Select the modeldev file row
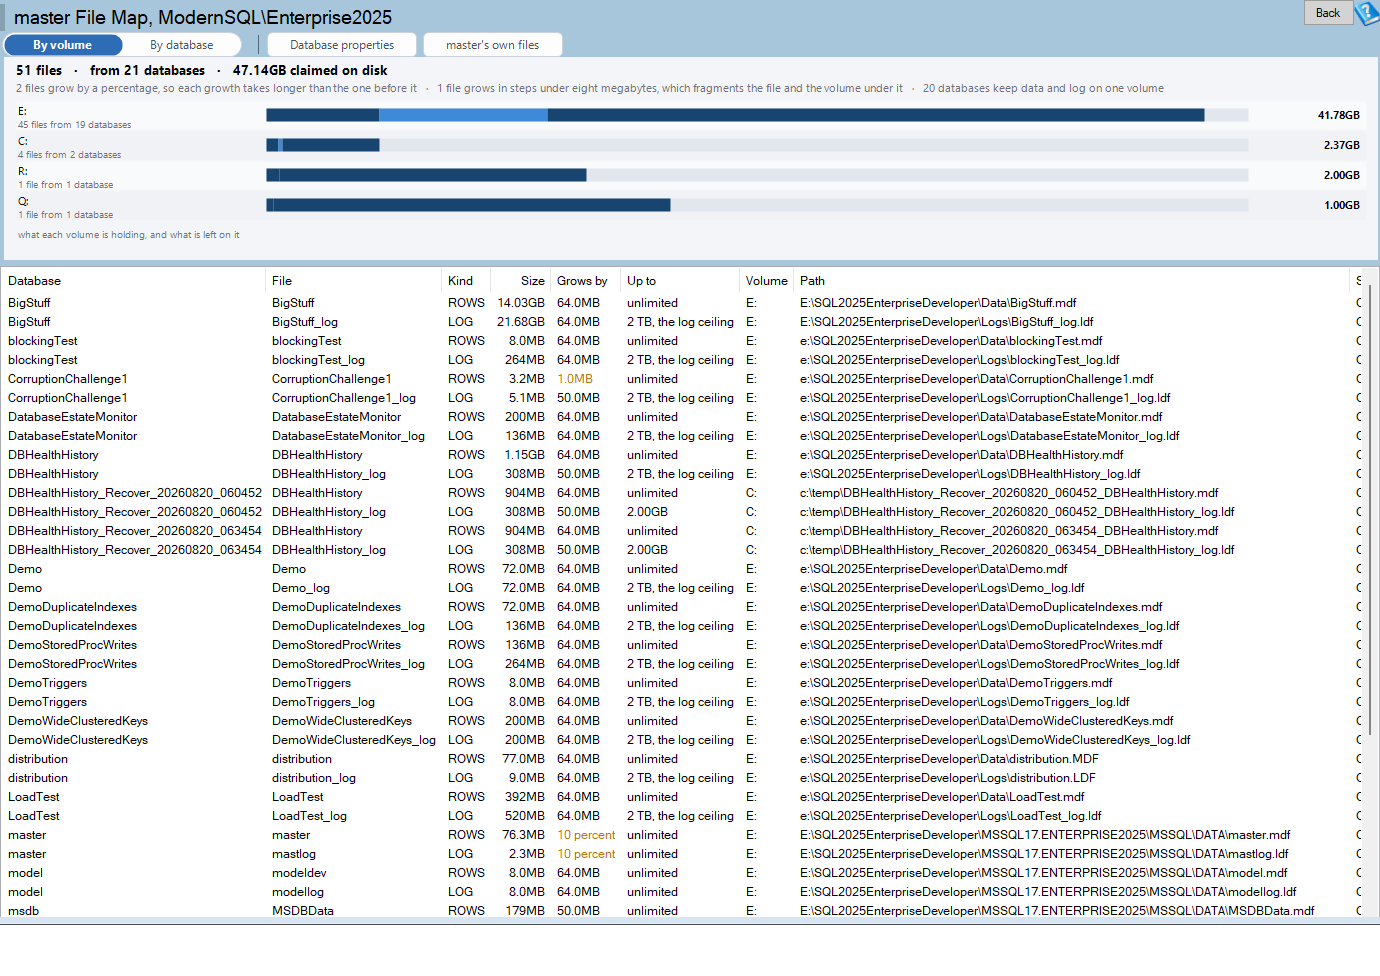This screenshot has width=1380, height=976. (x=680, y=873)
